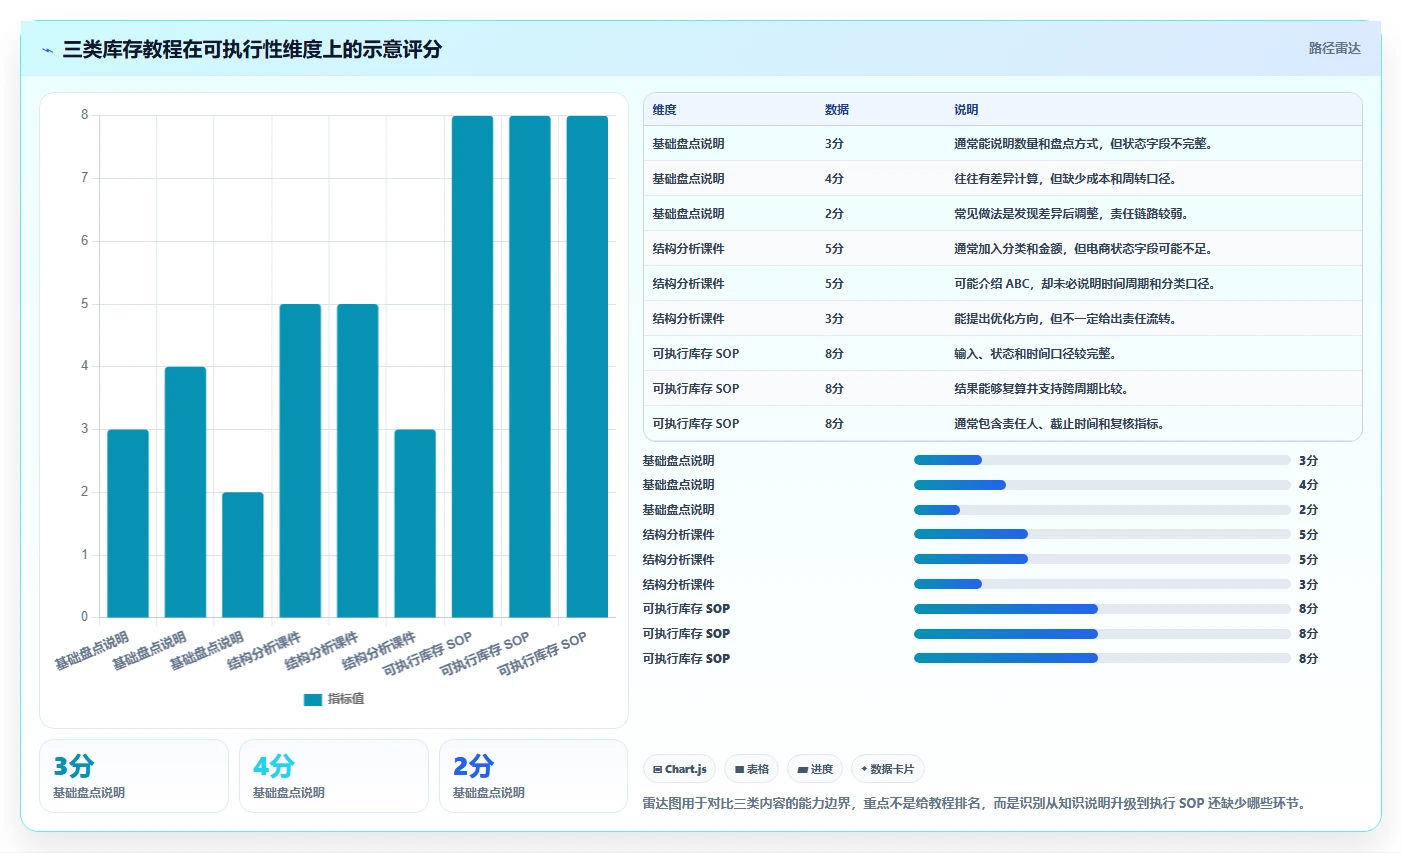Click the 基础盘点说明 progress bar showing 3分
This screenshot has height=853, width=1402.
click(1102, 460)
